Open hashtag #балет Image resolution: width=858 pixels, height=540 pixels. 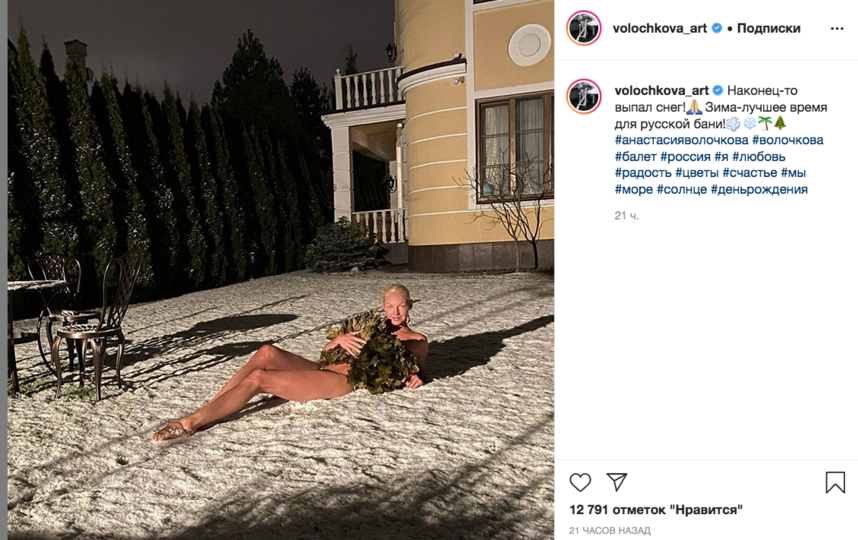pos(635,156)
